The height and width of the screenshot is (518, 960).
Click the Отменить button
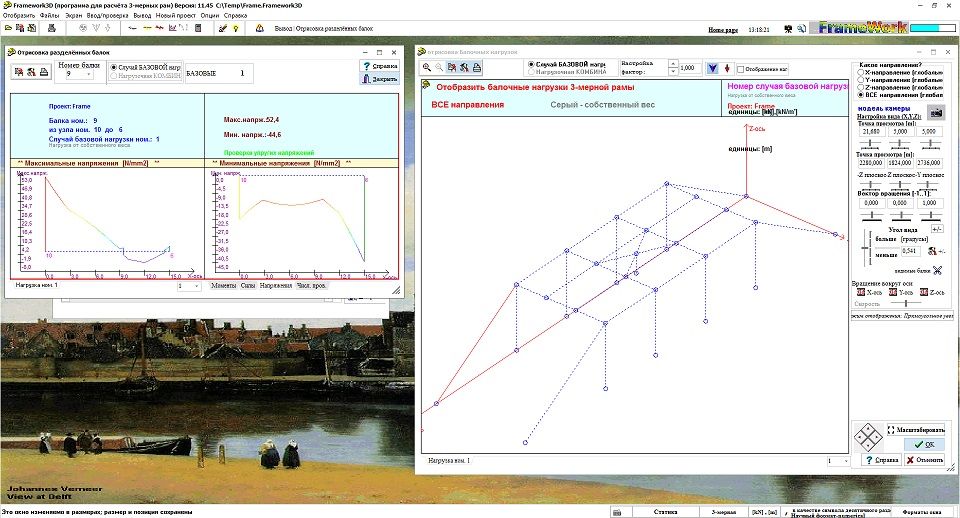[x=924, y=460]
